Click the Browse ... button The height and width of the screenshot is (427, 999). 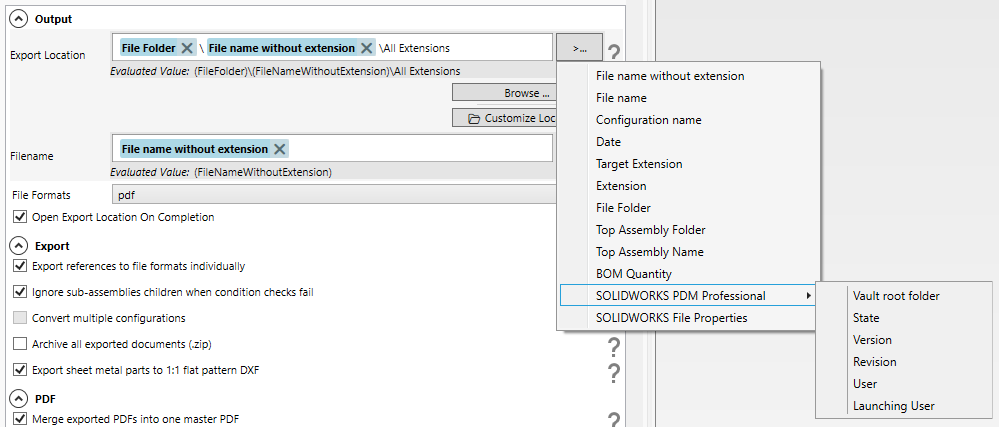click(505, 93)
